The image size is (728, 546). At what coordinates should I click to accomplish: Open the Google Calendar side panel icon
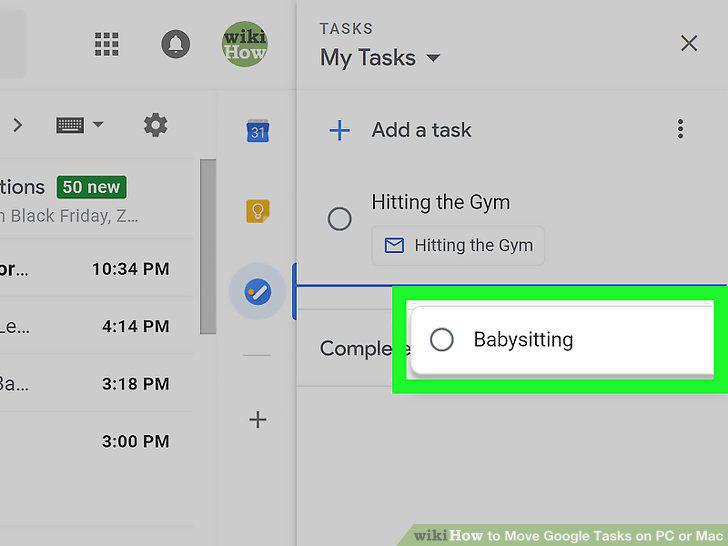click(x=258, y=131)
